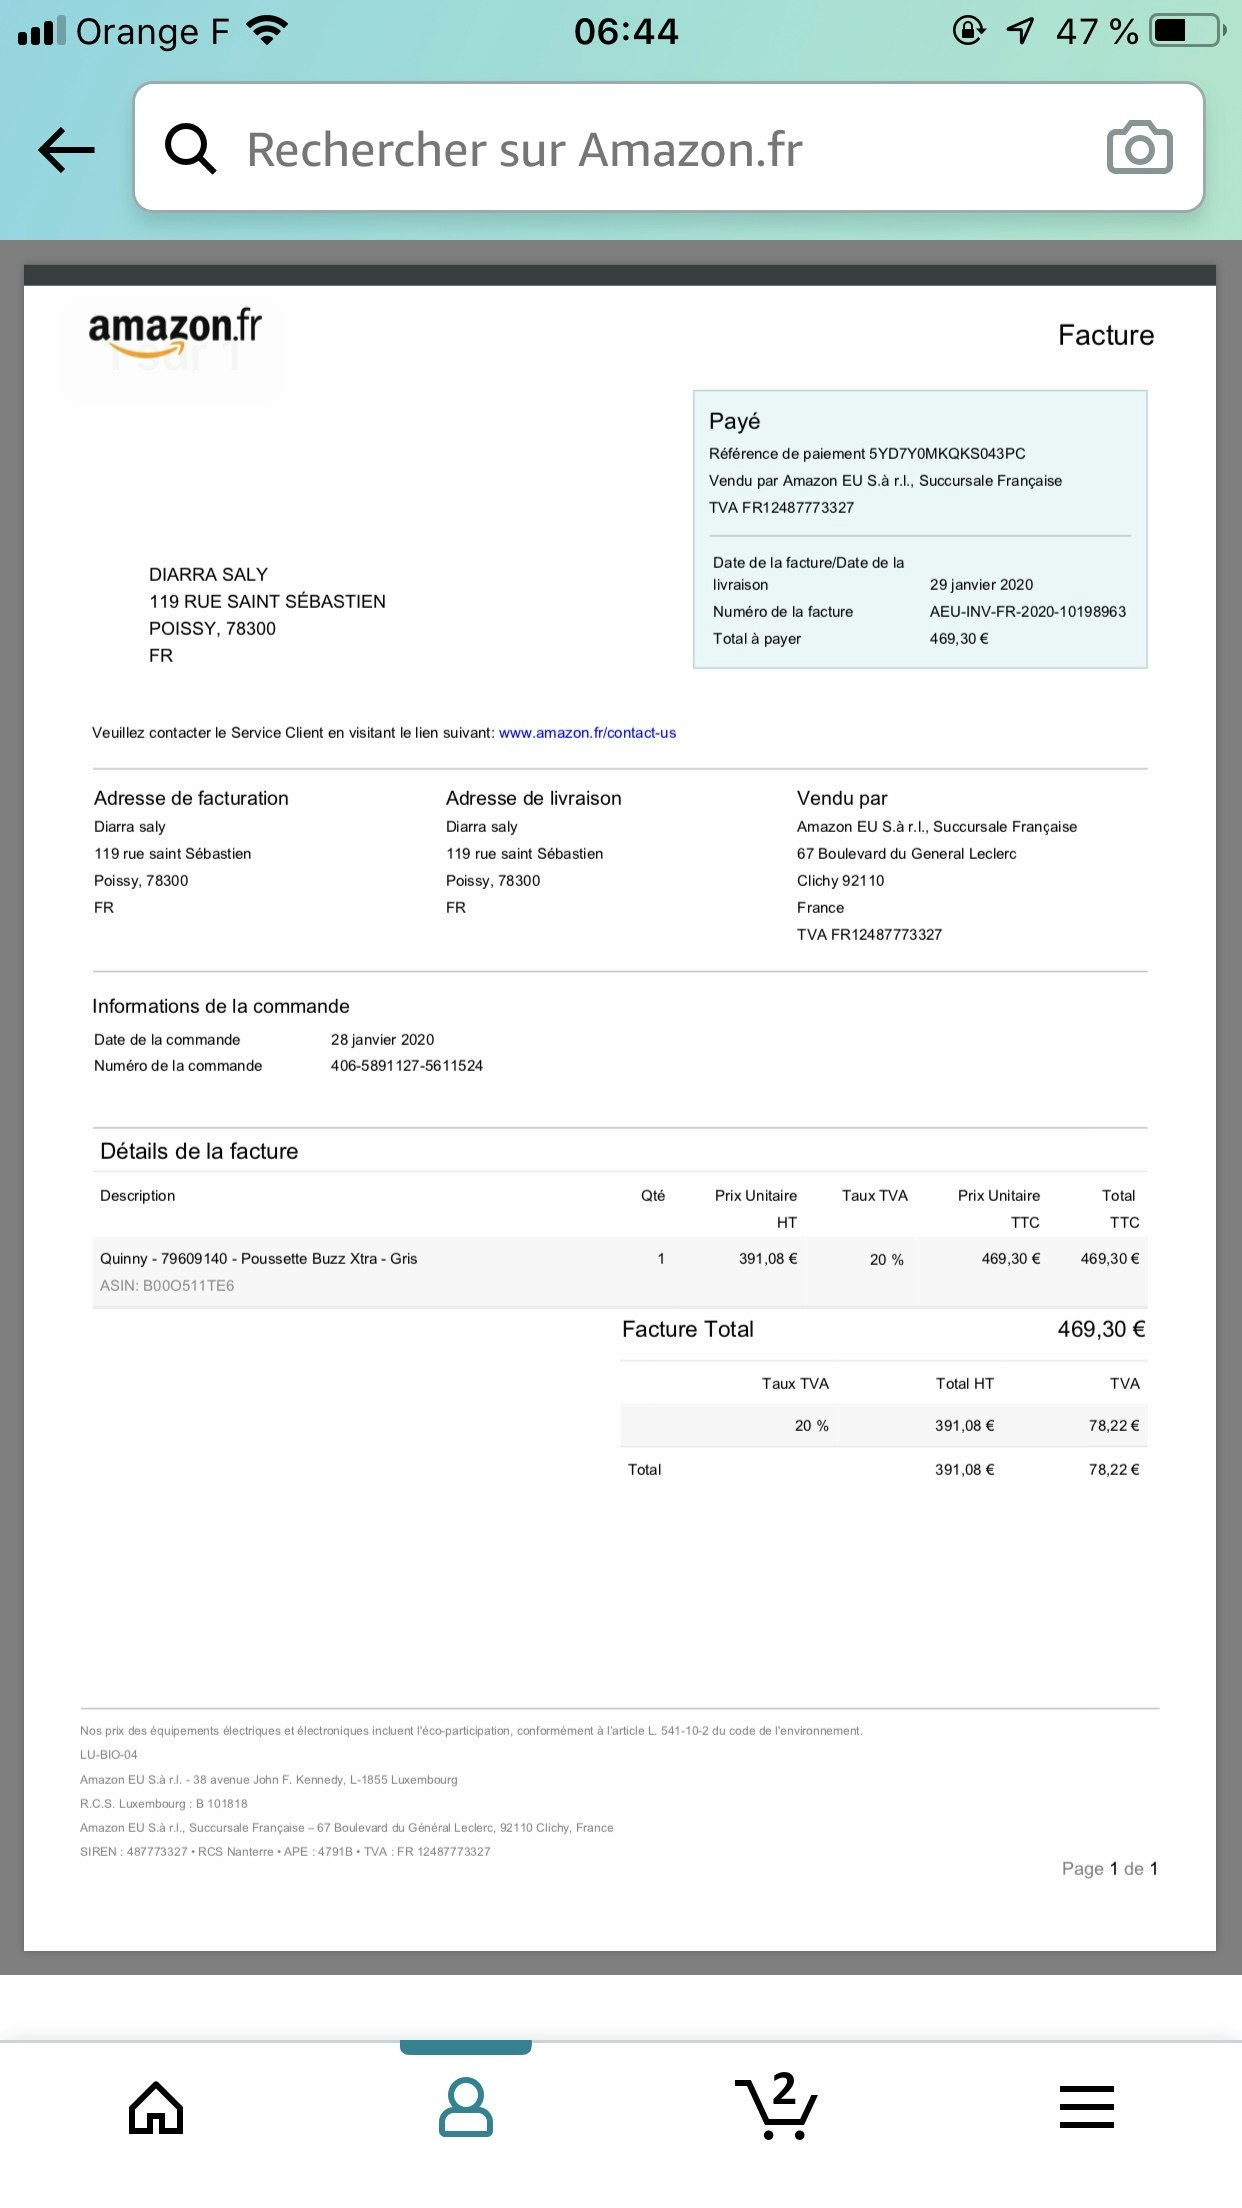This screenshot has width=1242, height=2208.
Task: Tap the LU-BIO-04 footer text
Action: pos(109,1755)
